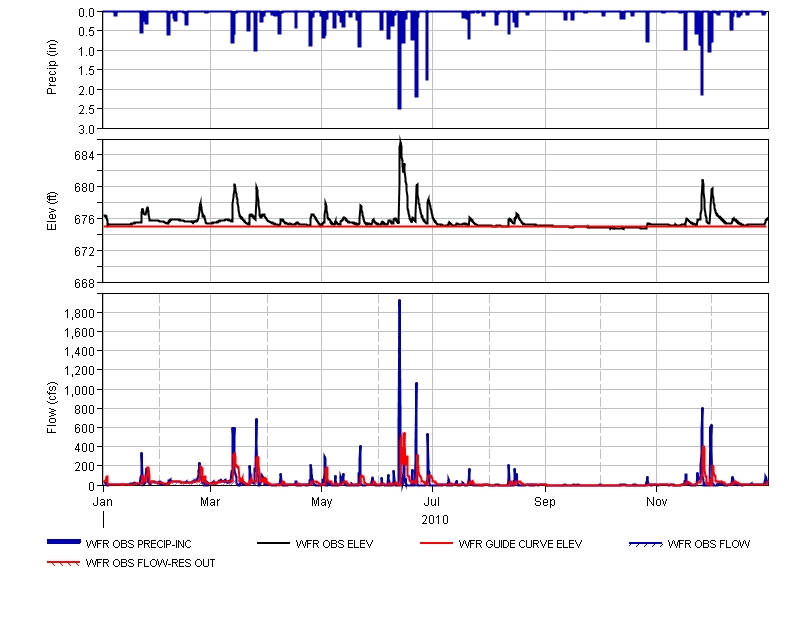This screenshot has height=627, width=800.
Task: Select the blue hatched OBS FLOW legend sample
Action: [645, 544]
